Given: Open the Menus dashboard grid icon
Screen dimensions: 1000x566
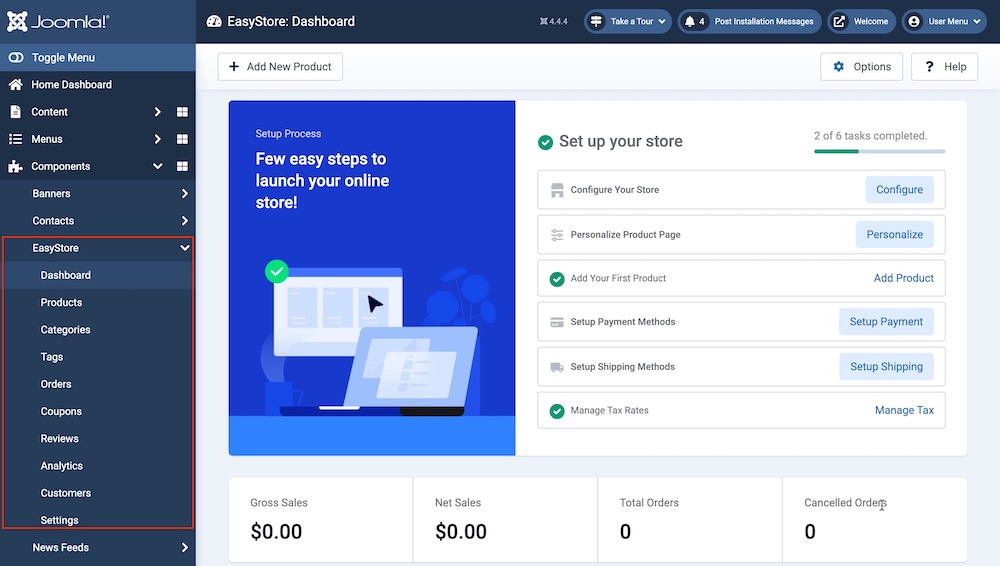Looking at the screenshot, I should tap(182, 139).
